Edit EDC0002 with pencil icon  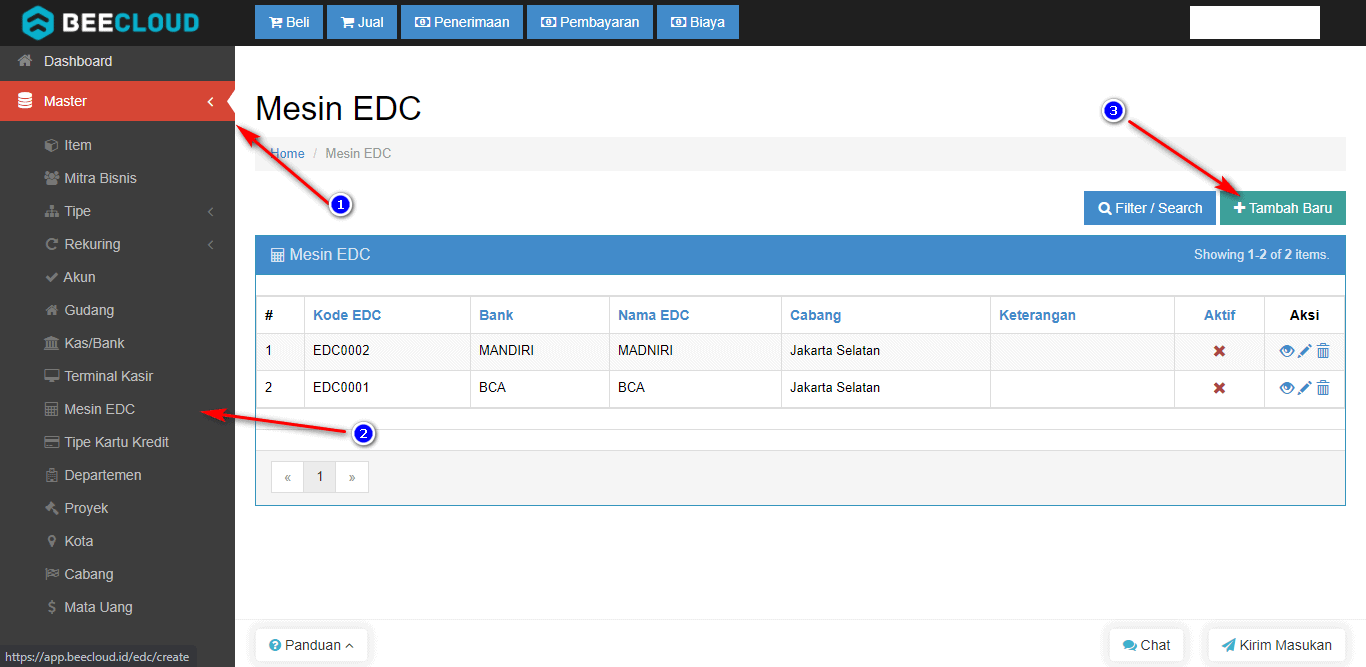tap(1305, 351)
